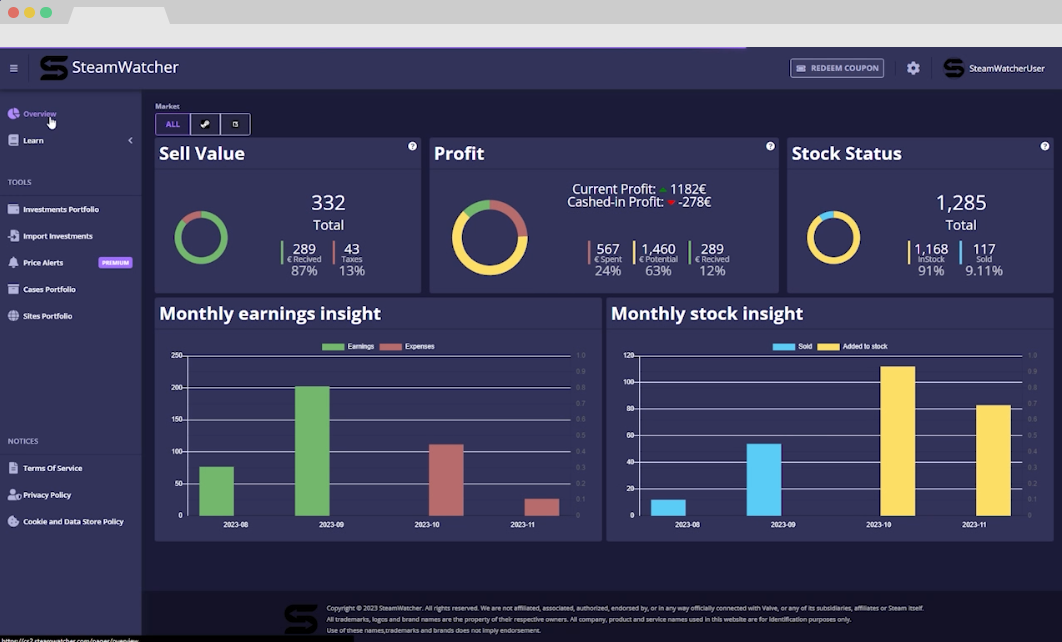Click the Learn book icon

(14, 140)
